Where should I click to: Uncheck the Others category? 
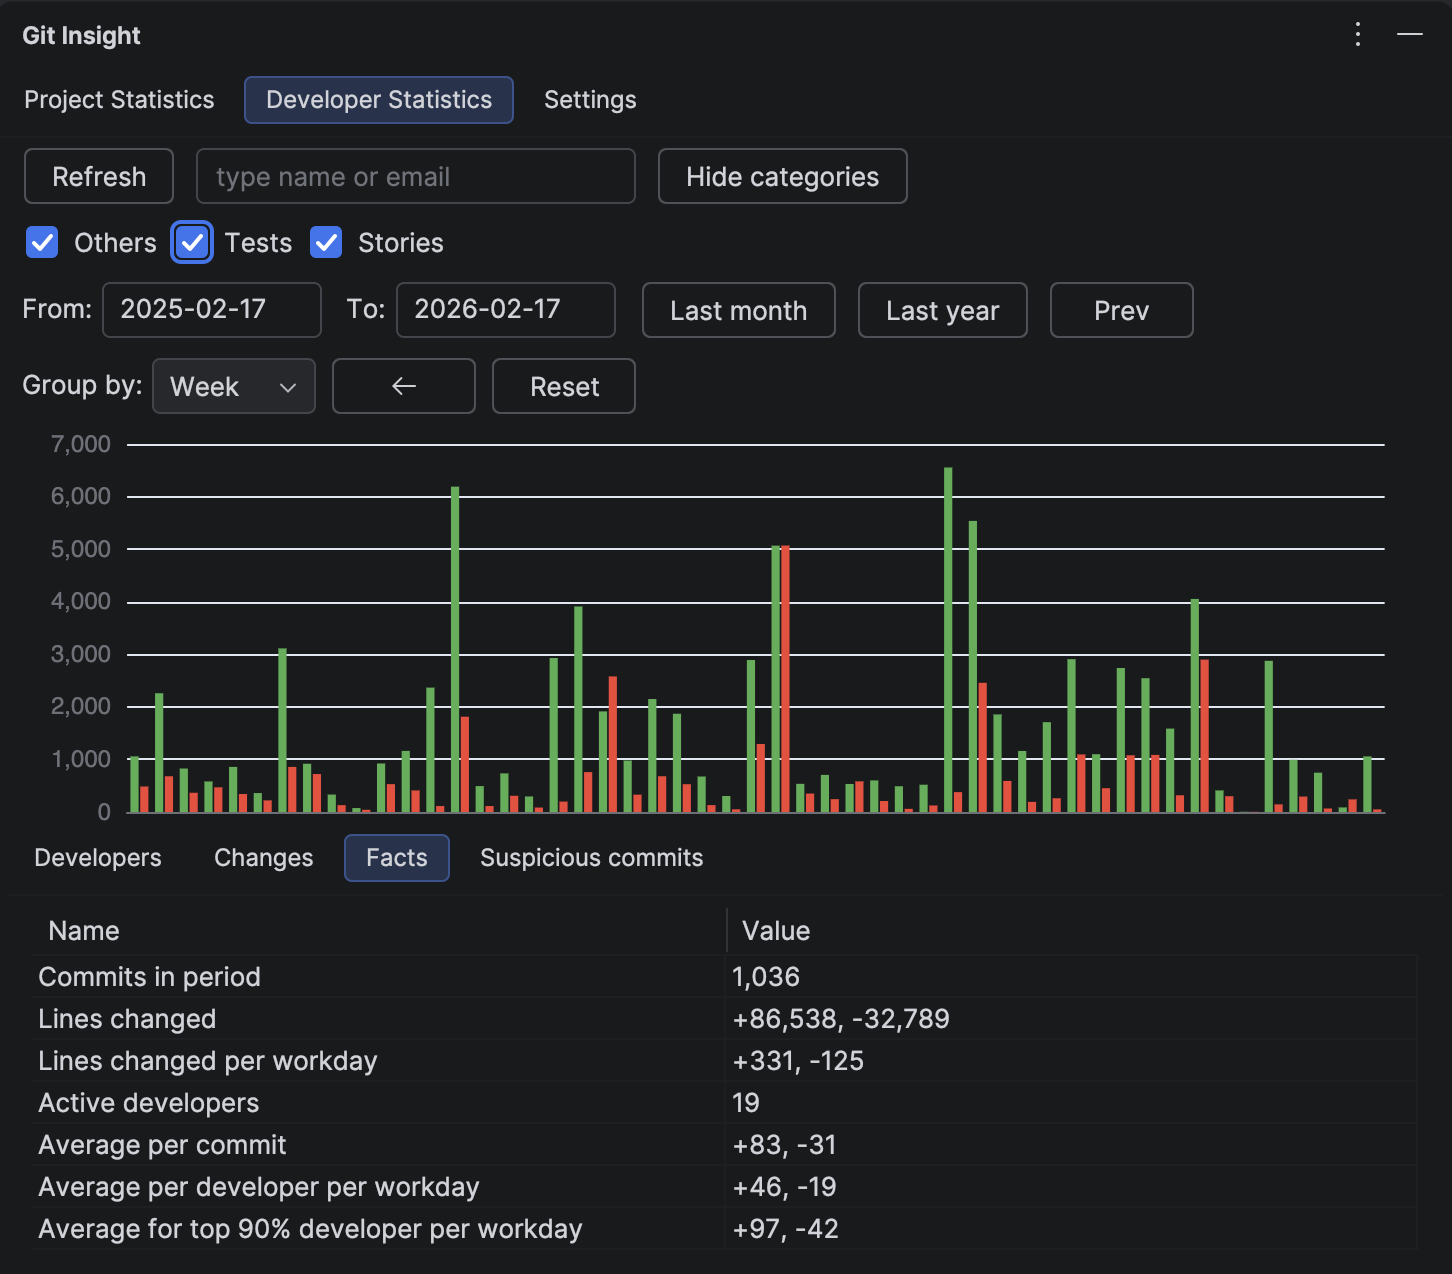[x=42, y=242]
